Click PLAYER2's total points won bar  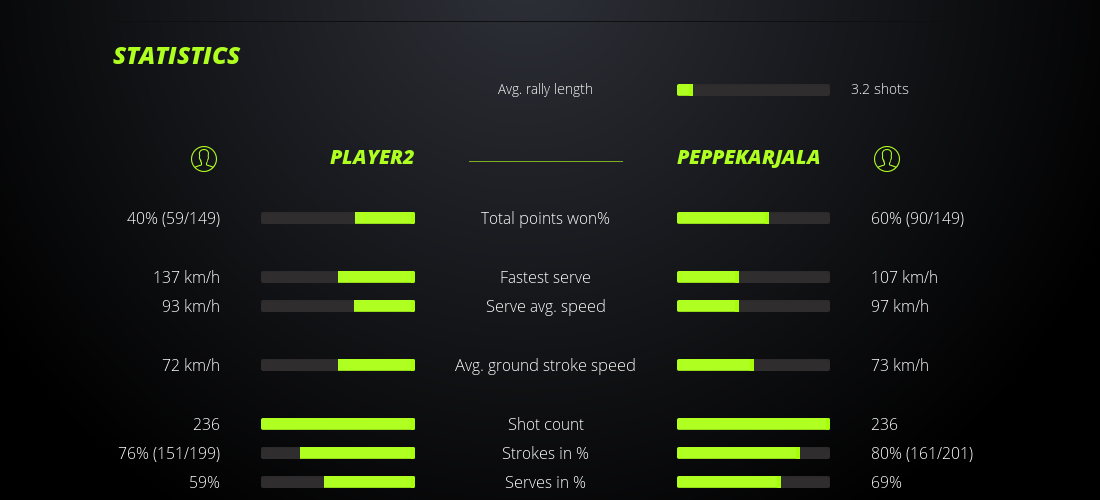[x=338, y=218]
